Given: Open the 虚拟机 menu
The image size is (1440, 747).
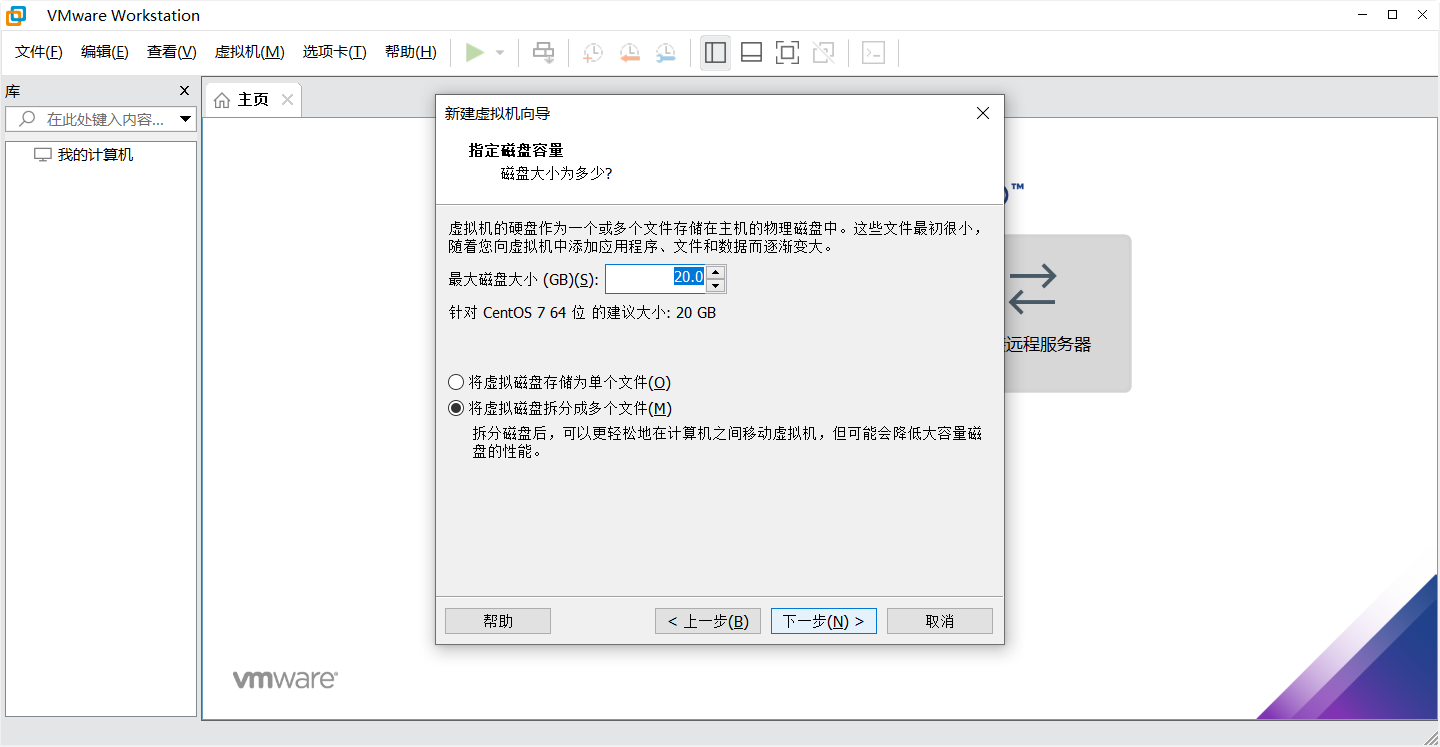Looking at the screenshot, I should (249, 52).
